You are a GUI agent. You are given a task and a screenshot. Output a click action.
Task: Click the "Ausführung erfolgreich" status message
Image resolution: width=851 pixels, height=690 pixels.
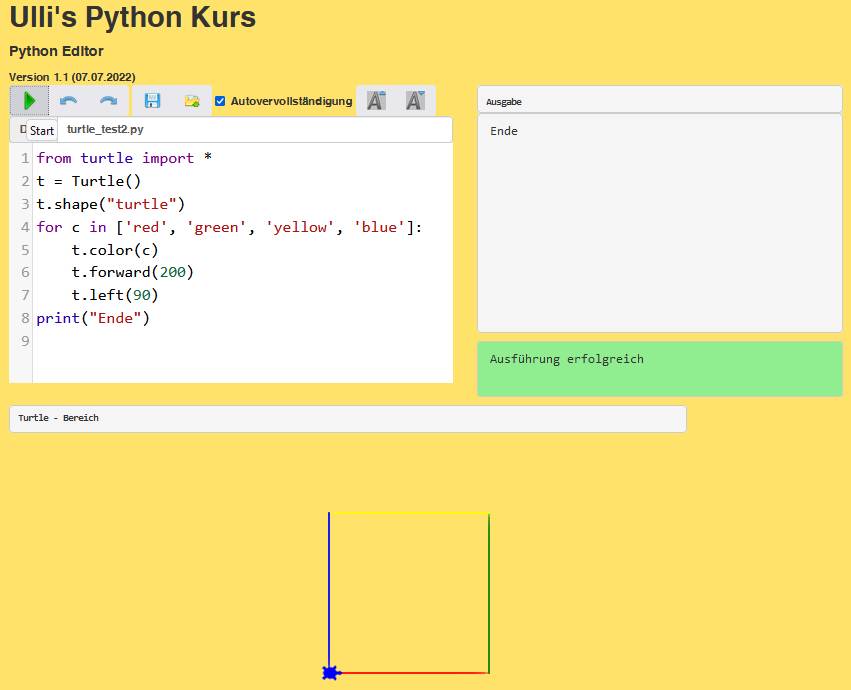[x=567, y=359]
